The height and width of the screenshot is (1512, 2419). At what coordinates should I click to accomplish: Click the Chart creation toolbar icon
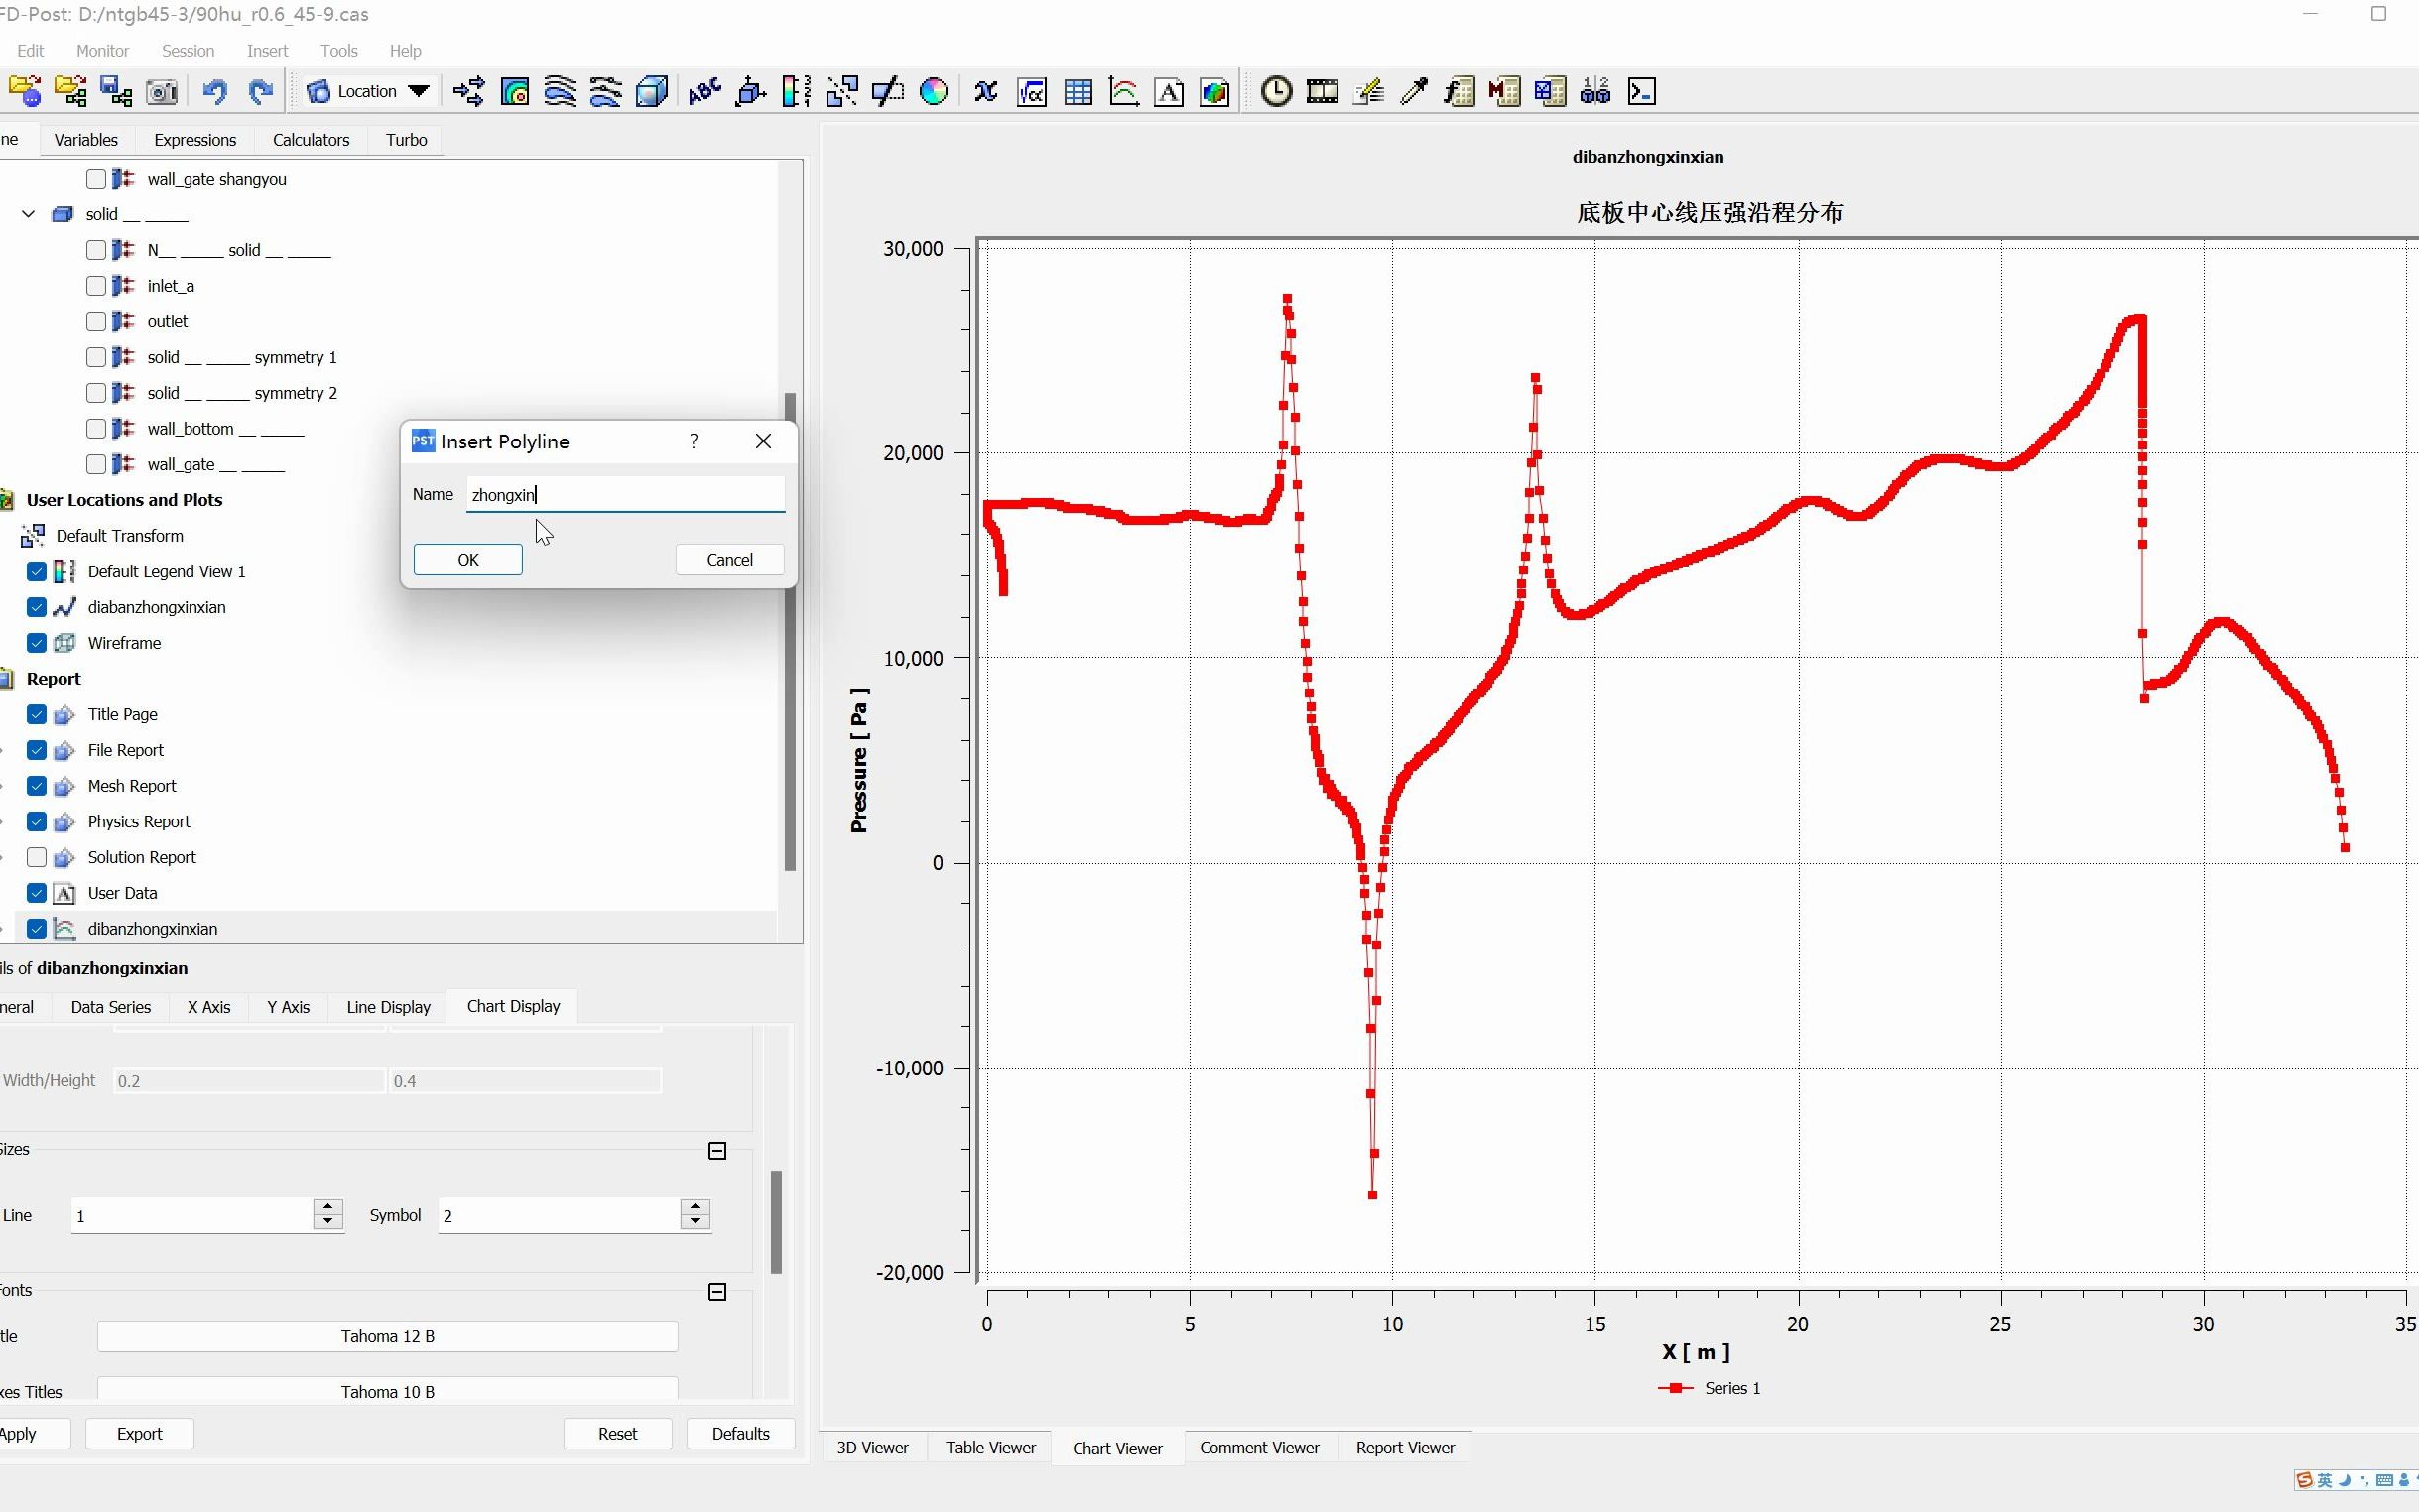[1124, 92]
